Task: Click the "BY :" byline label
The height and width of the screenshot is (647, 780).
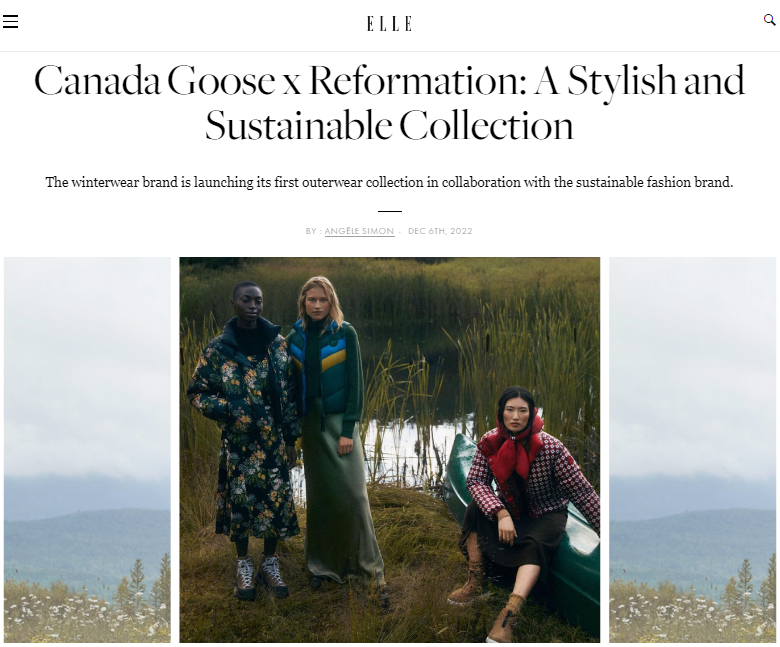Action: (313, 231)
